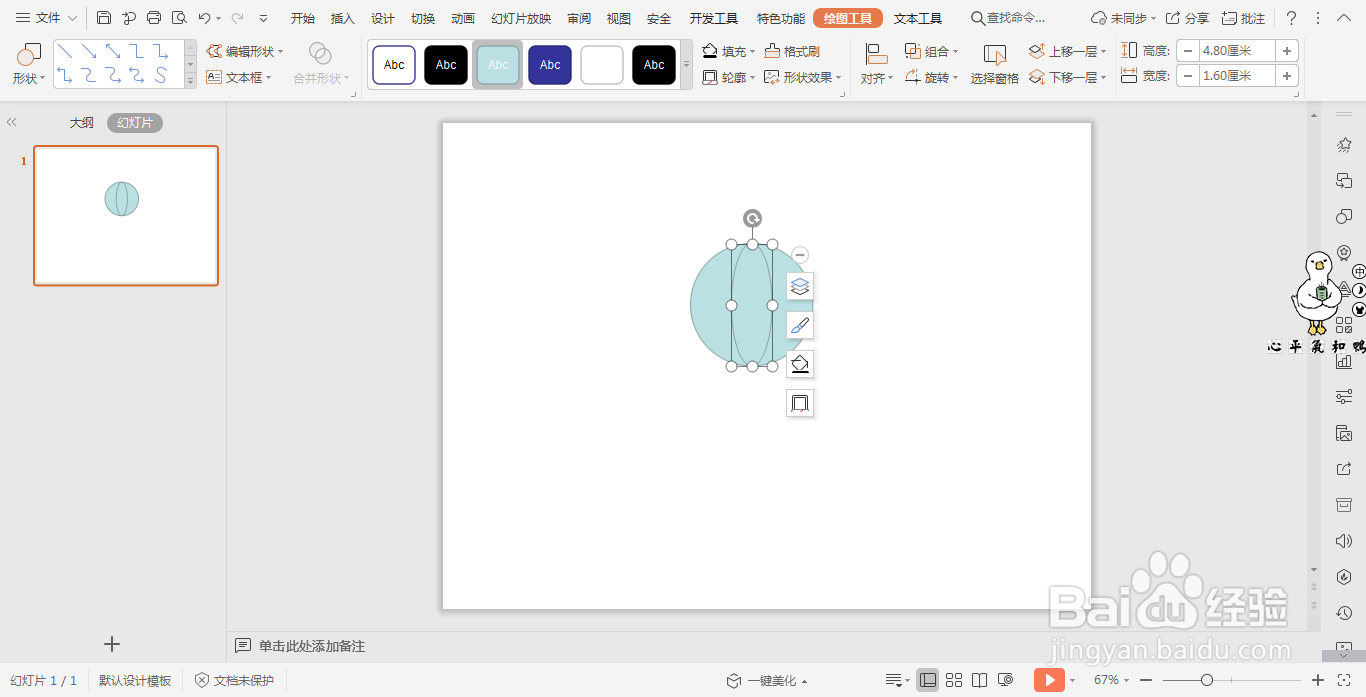Click the Undo arrow icon
This screenshot has width=1366, height=697.
point(204,18)
